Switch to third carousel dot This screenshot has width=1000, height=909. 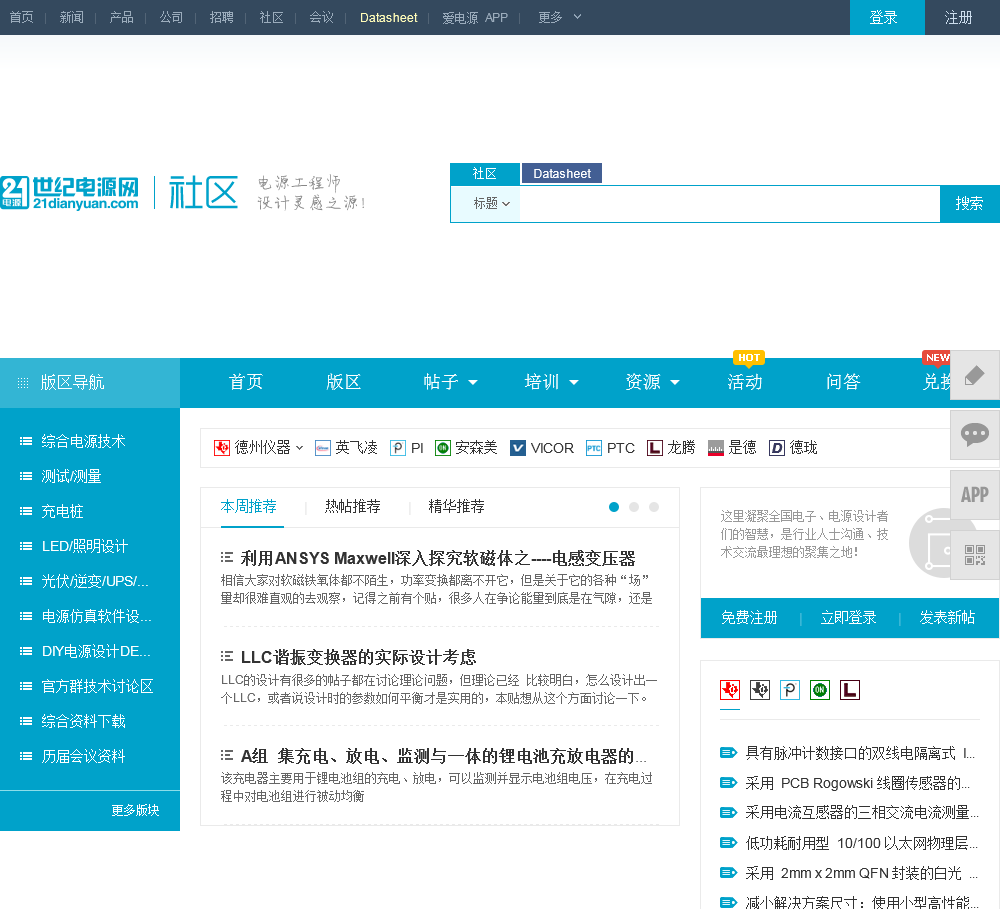tap(654, 507)
